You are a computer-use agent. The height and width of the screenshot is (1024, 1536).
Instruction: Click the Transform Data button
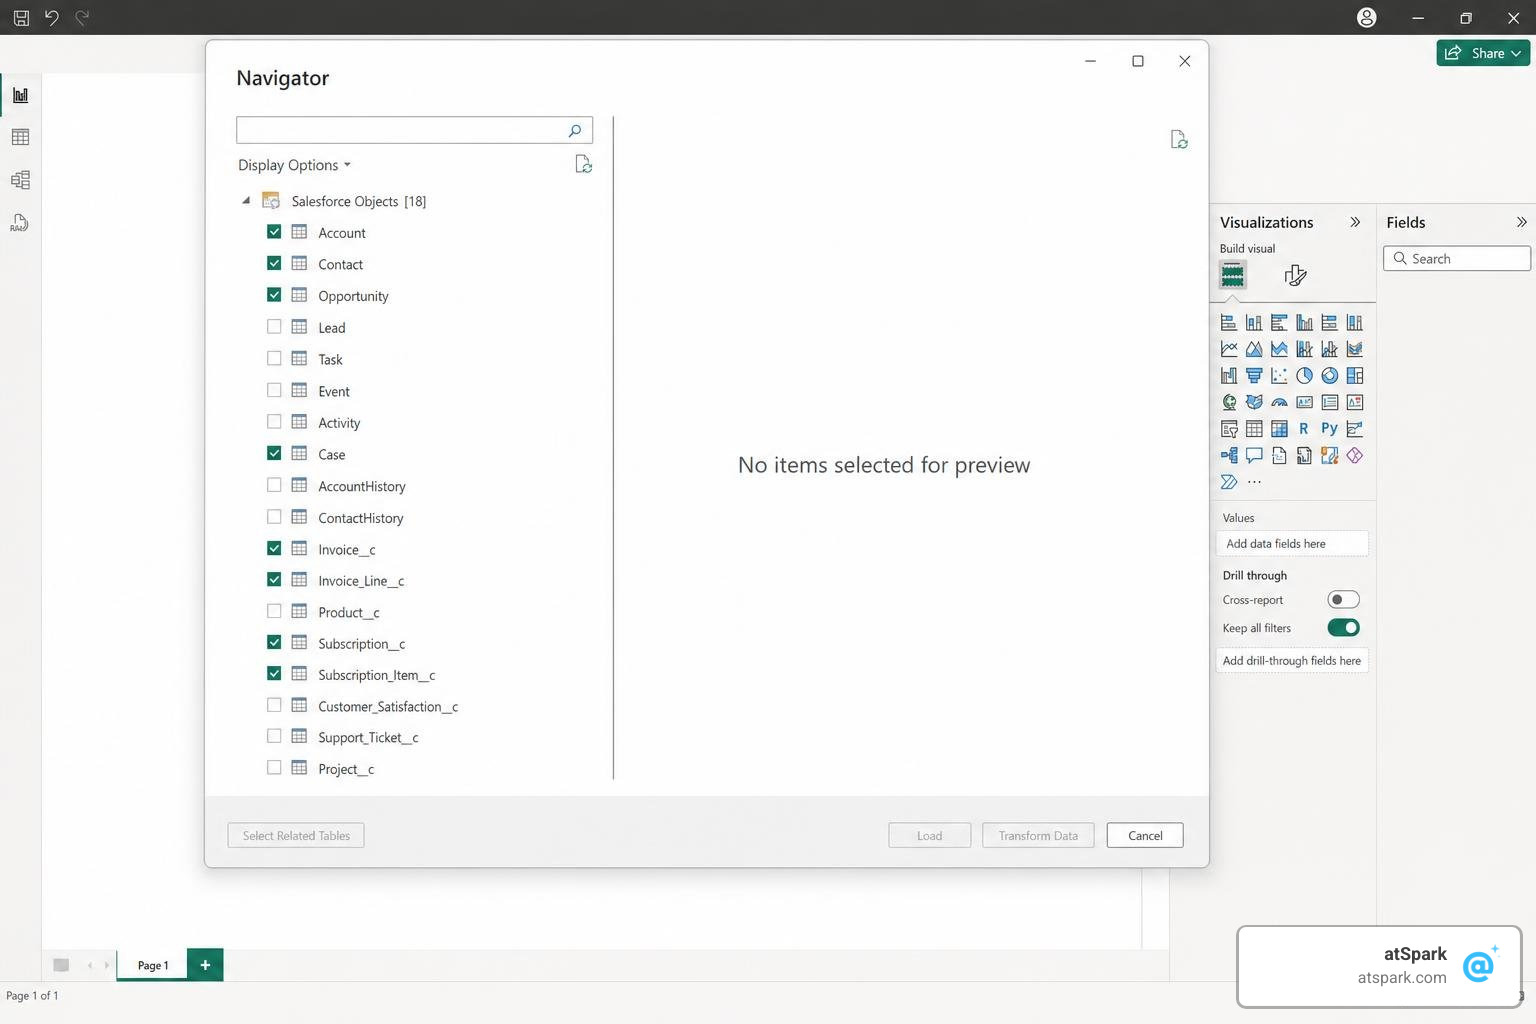(x=1038, y=836)
